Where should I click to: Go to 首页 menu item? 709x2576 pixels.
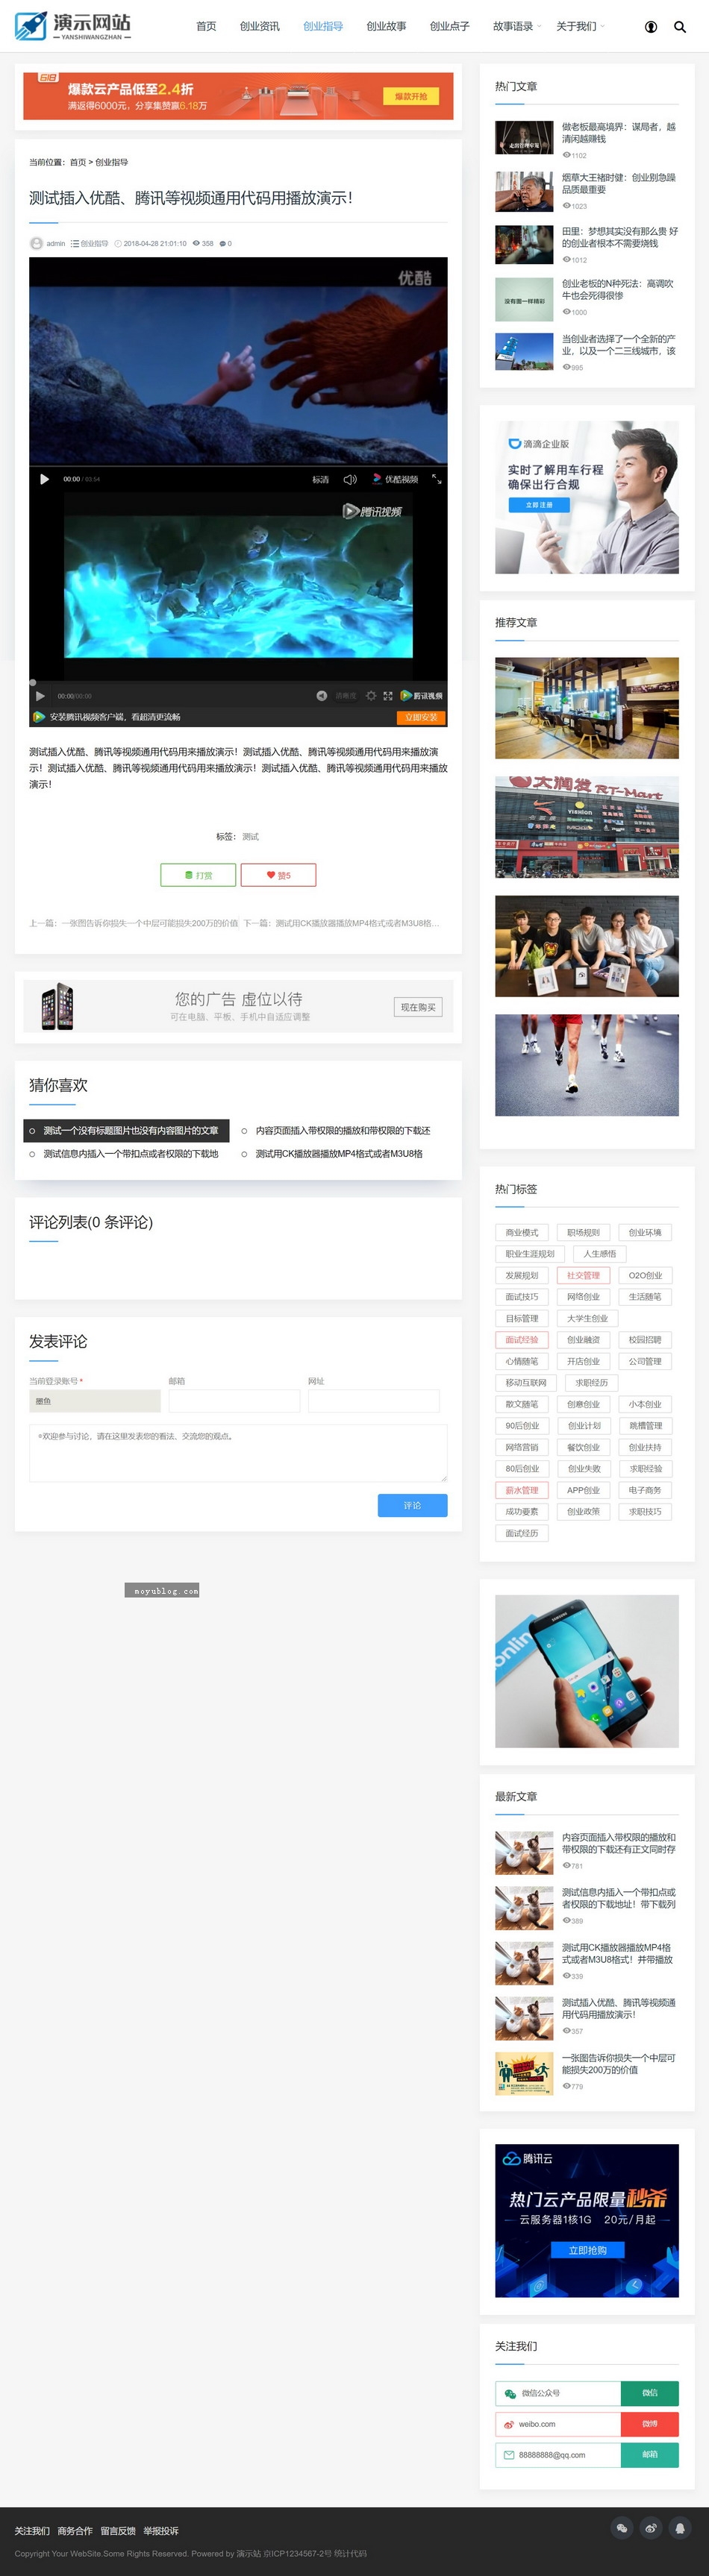206,26
